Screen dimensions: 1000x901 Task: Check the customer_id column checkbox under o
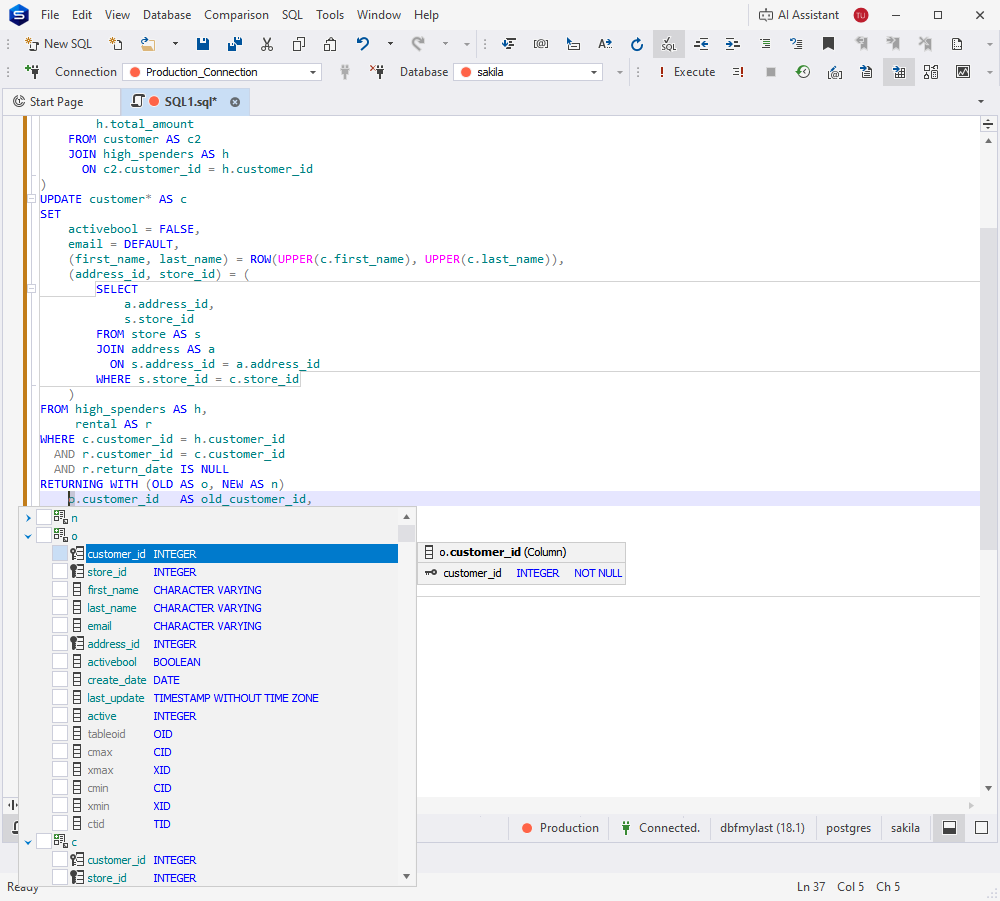point(60,554)
